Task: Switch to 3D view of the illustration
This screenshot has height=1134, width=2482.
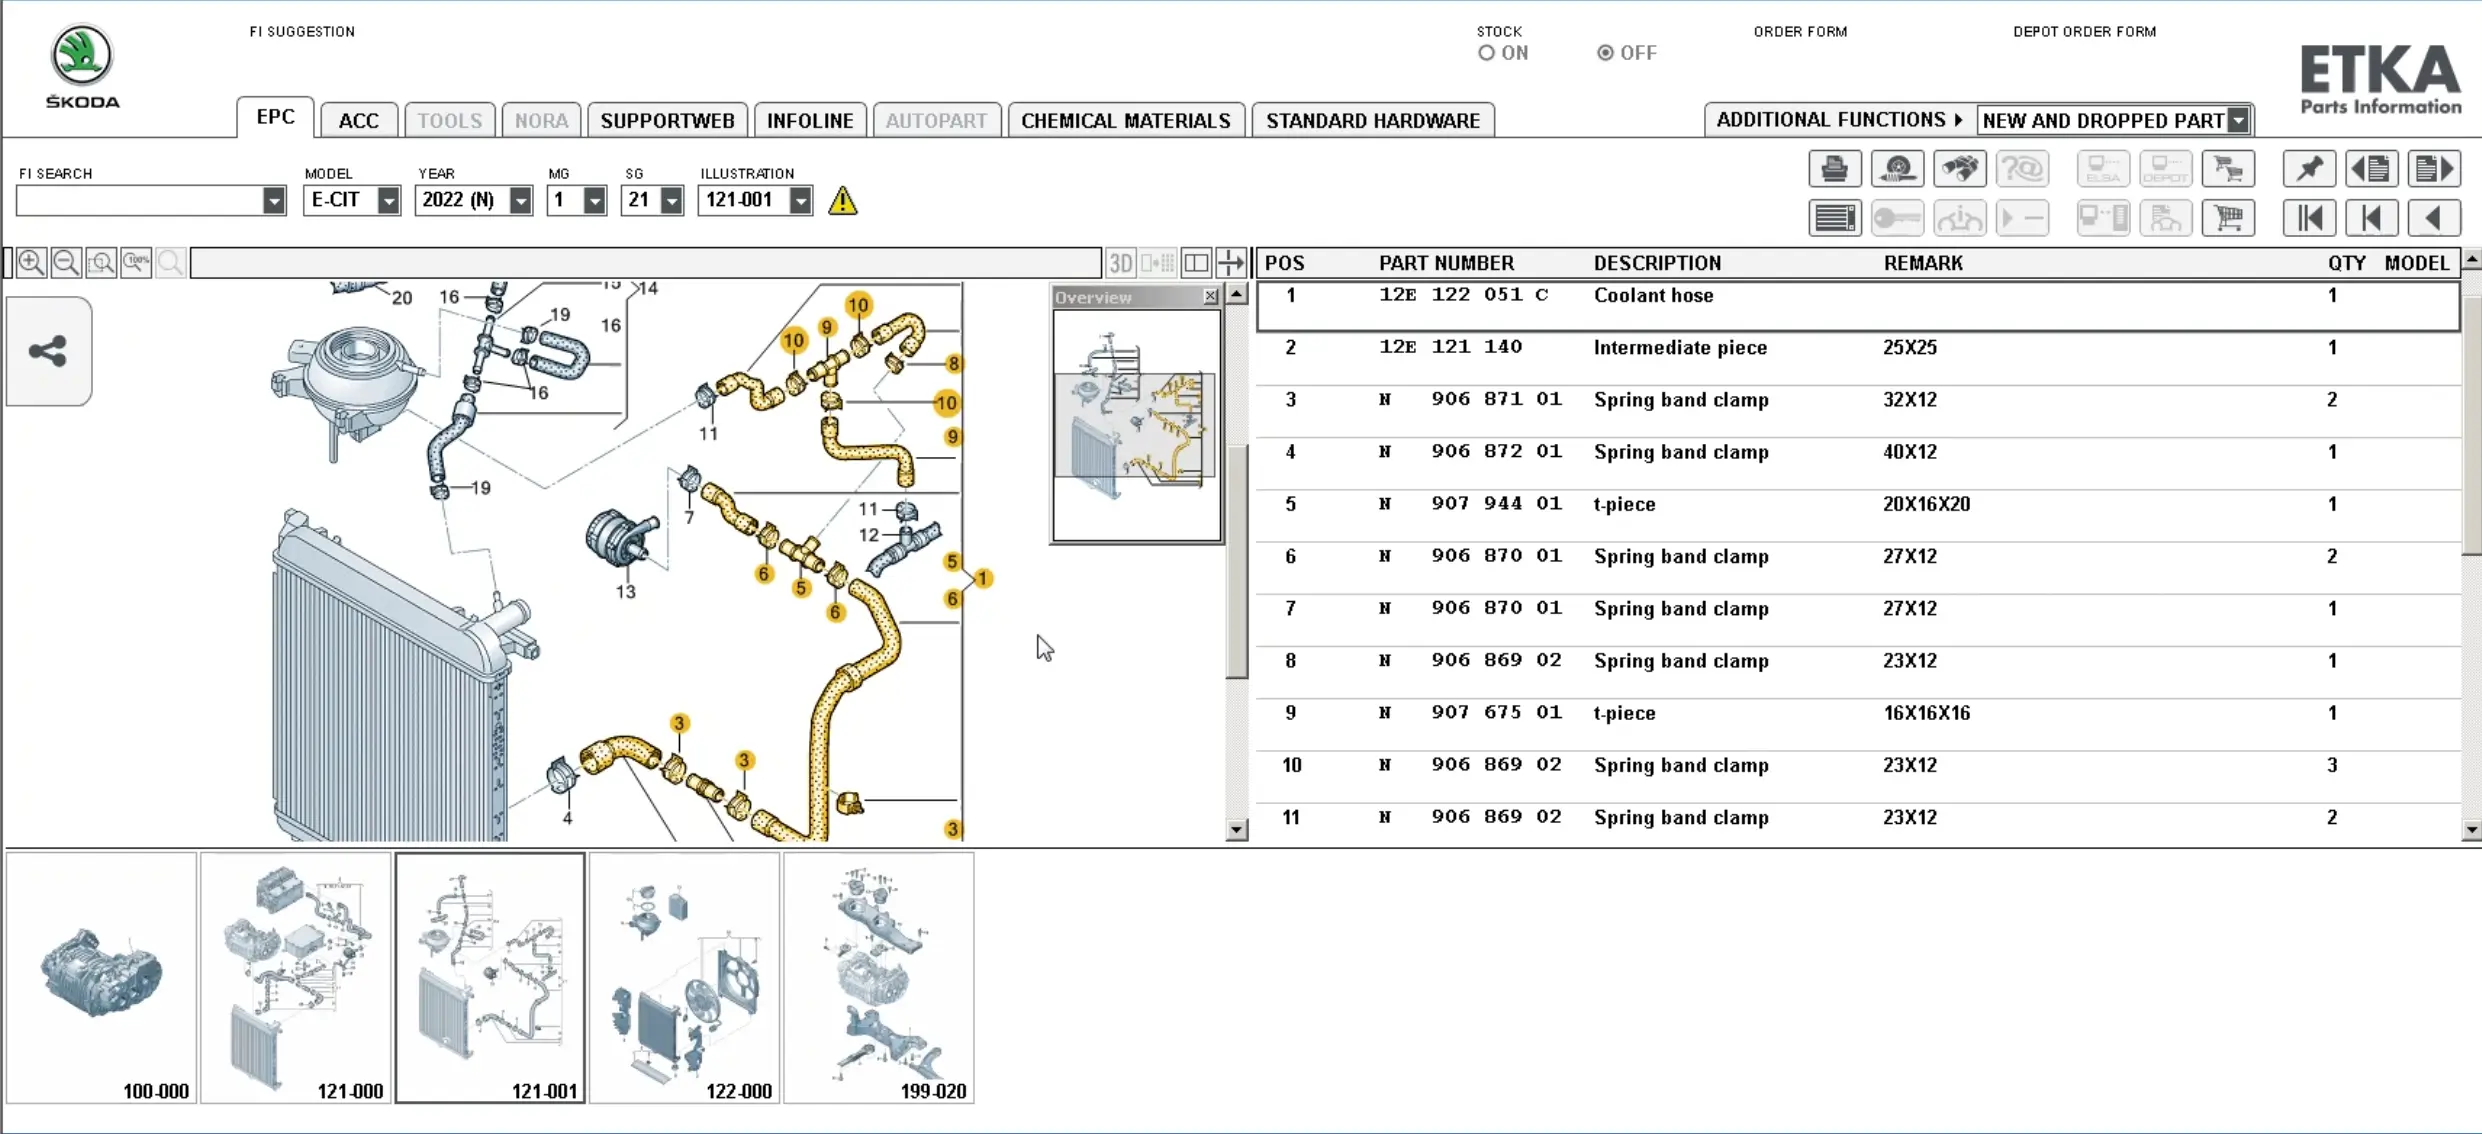Action: (1119, 263)
